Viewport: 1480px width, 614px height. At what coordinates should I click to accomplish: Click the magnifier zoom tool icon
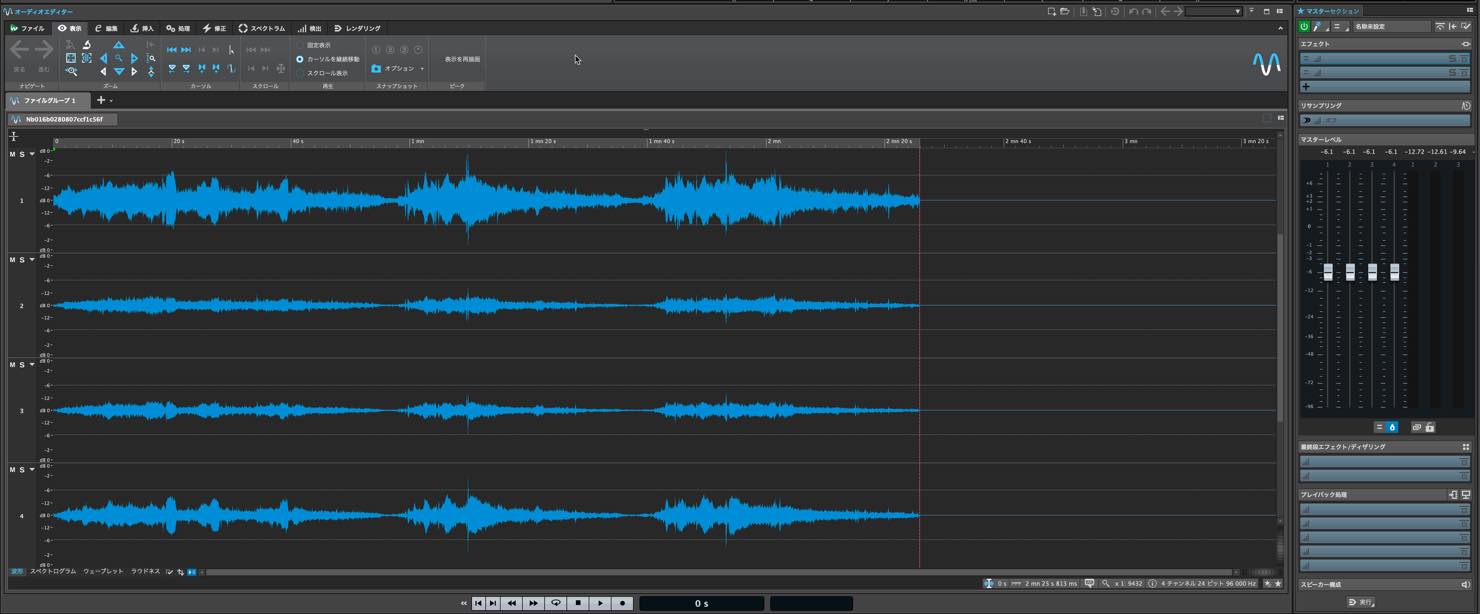coord(118,58)
